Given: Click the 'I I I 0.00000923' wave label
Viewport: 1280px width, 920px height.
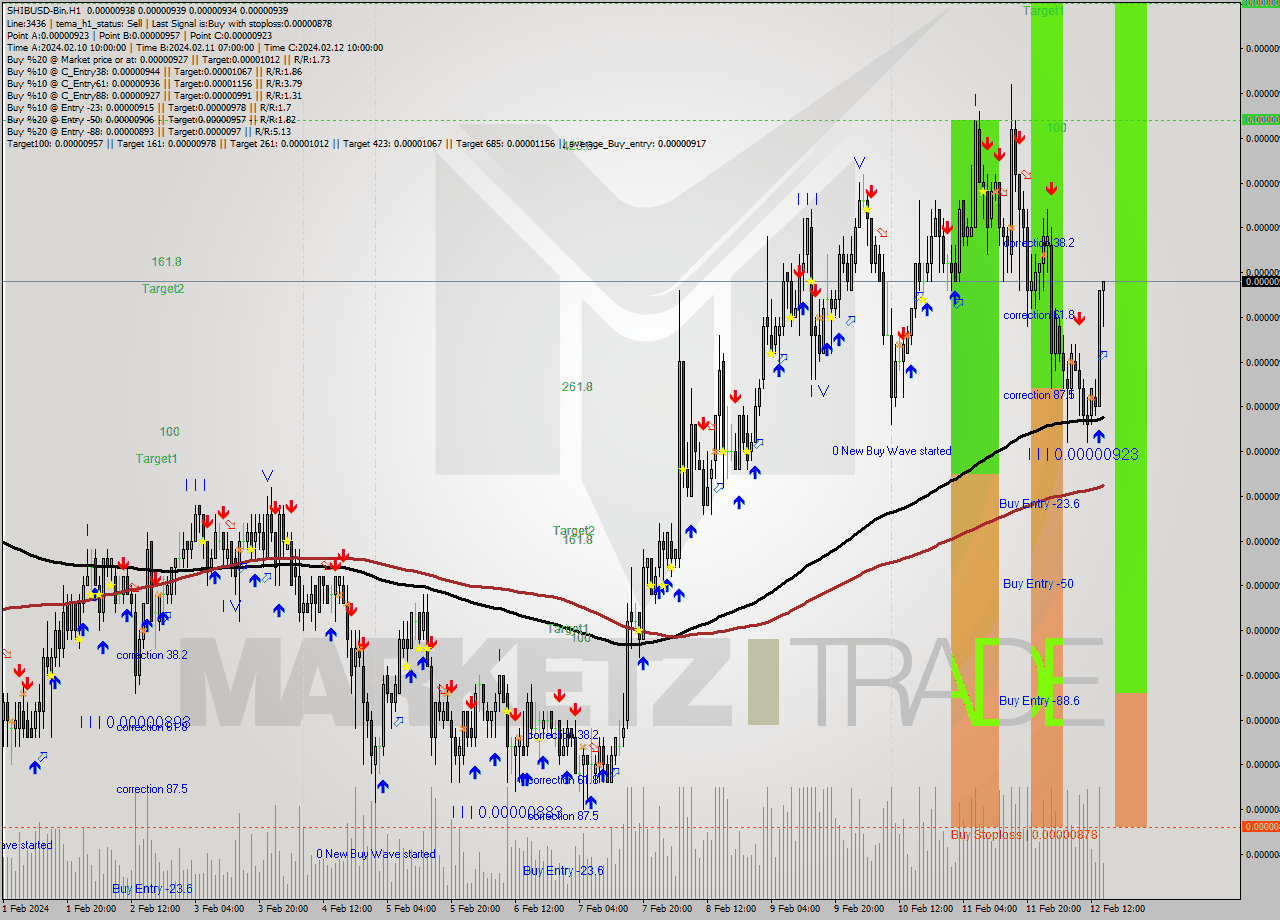Looking at the screenshot, I should tap(1083, 454).
